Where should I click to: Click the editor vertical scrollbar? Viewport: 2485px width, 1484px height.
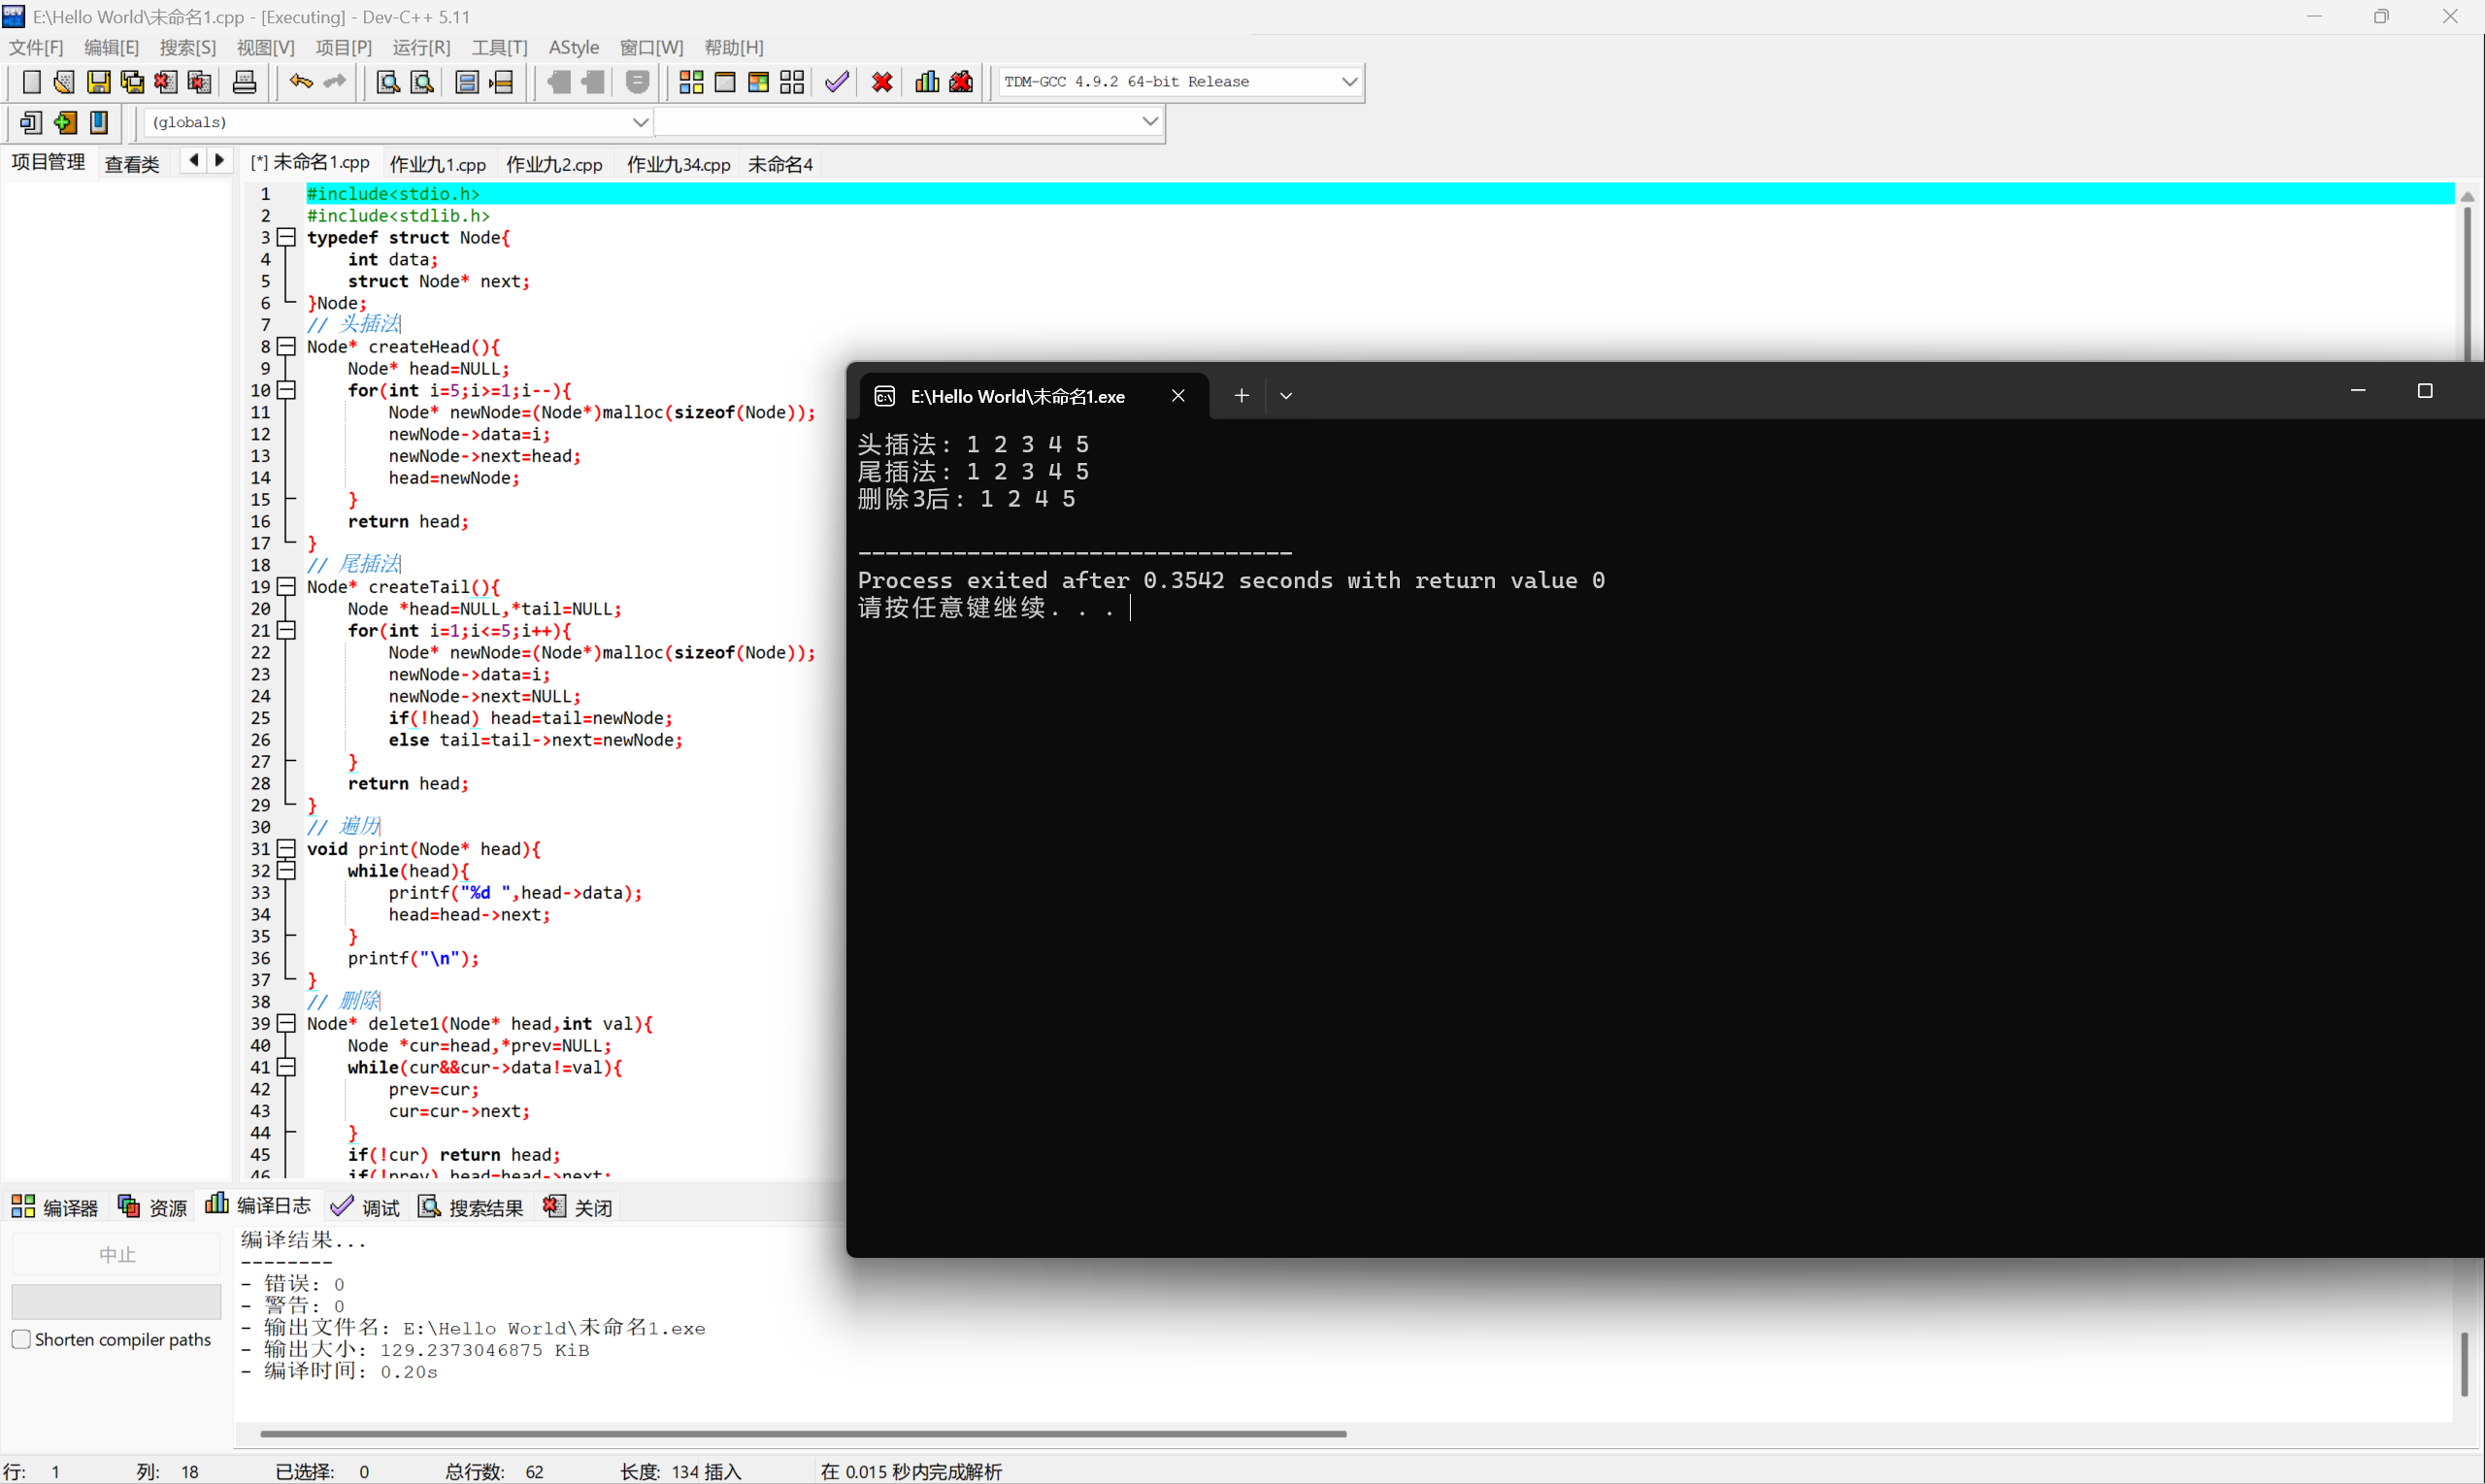coord(2466,280)
